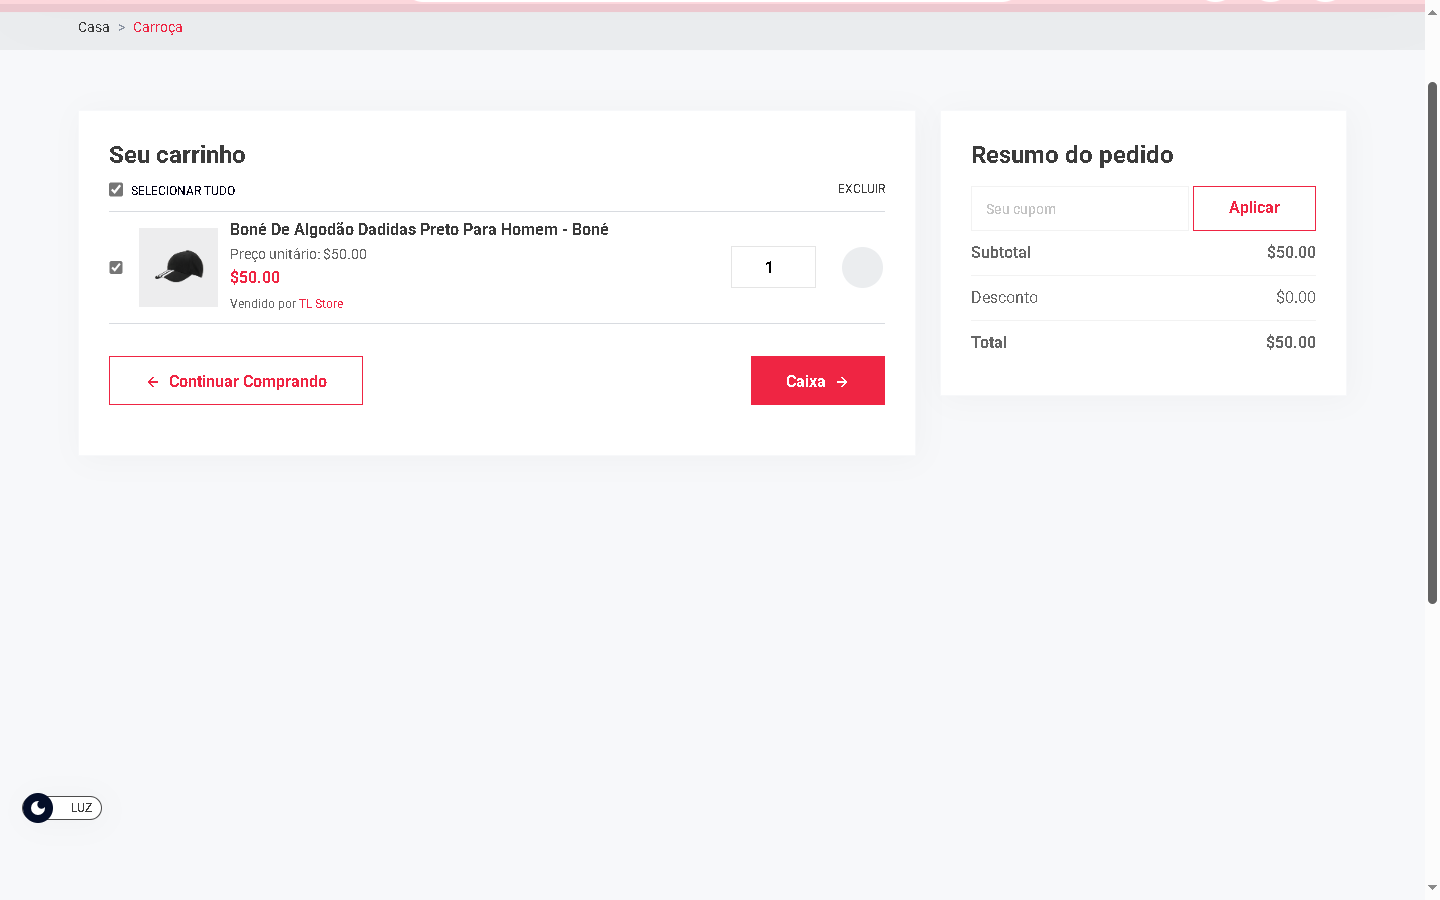Proceed to checkout with Caixa button
Image resolution: width=1440 pixels, height=900 pixels.
pos(817,381)
